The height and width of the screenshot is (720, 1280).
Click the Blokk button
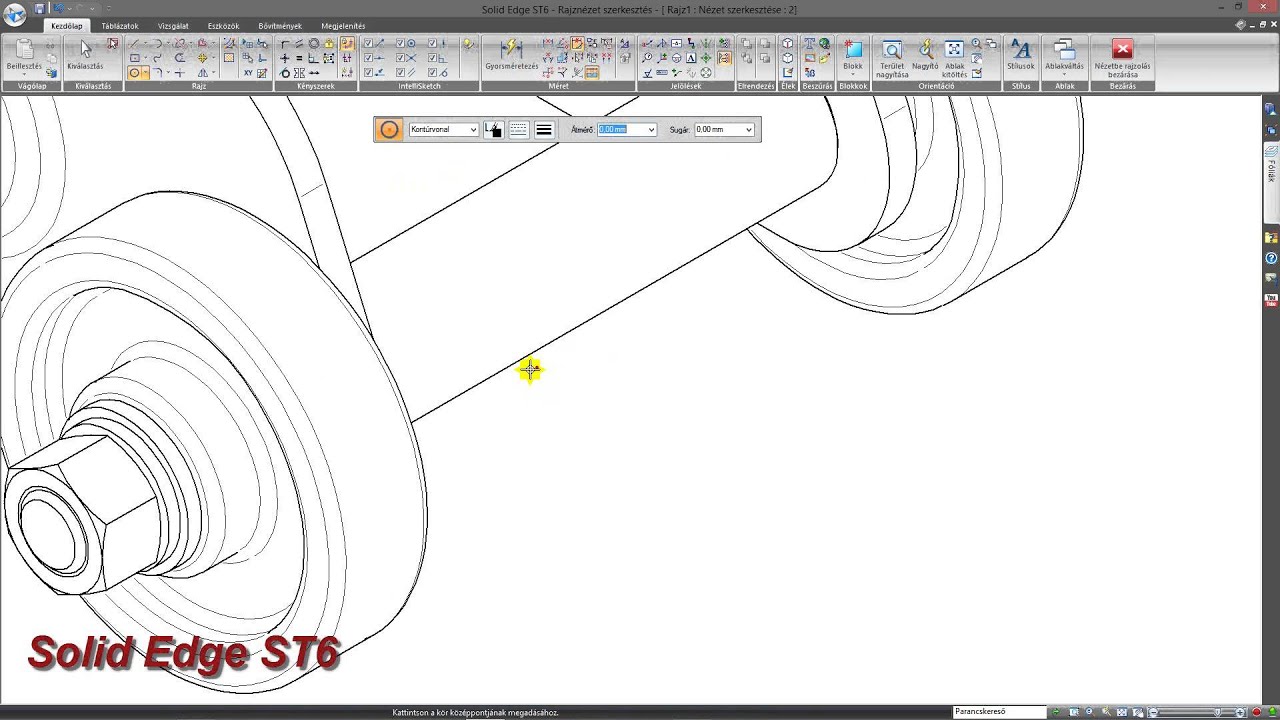pyautogui.click(x=853, y=55)
